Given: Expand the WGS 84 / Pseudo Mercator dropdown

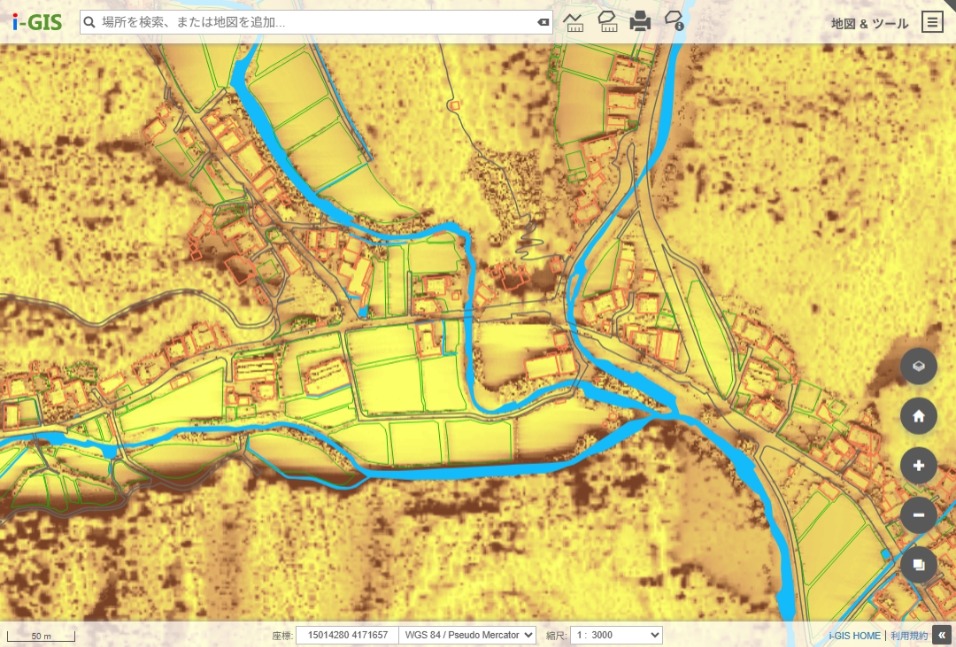Looking at the screenshot, I should (467, 635).
